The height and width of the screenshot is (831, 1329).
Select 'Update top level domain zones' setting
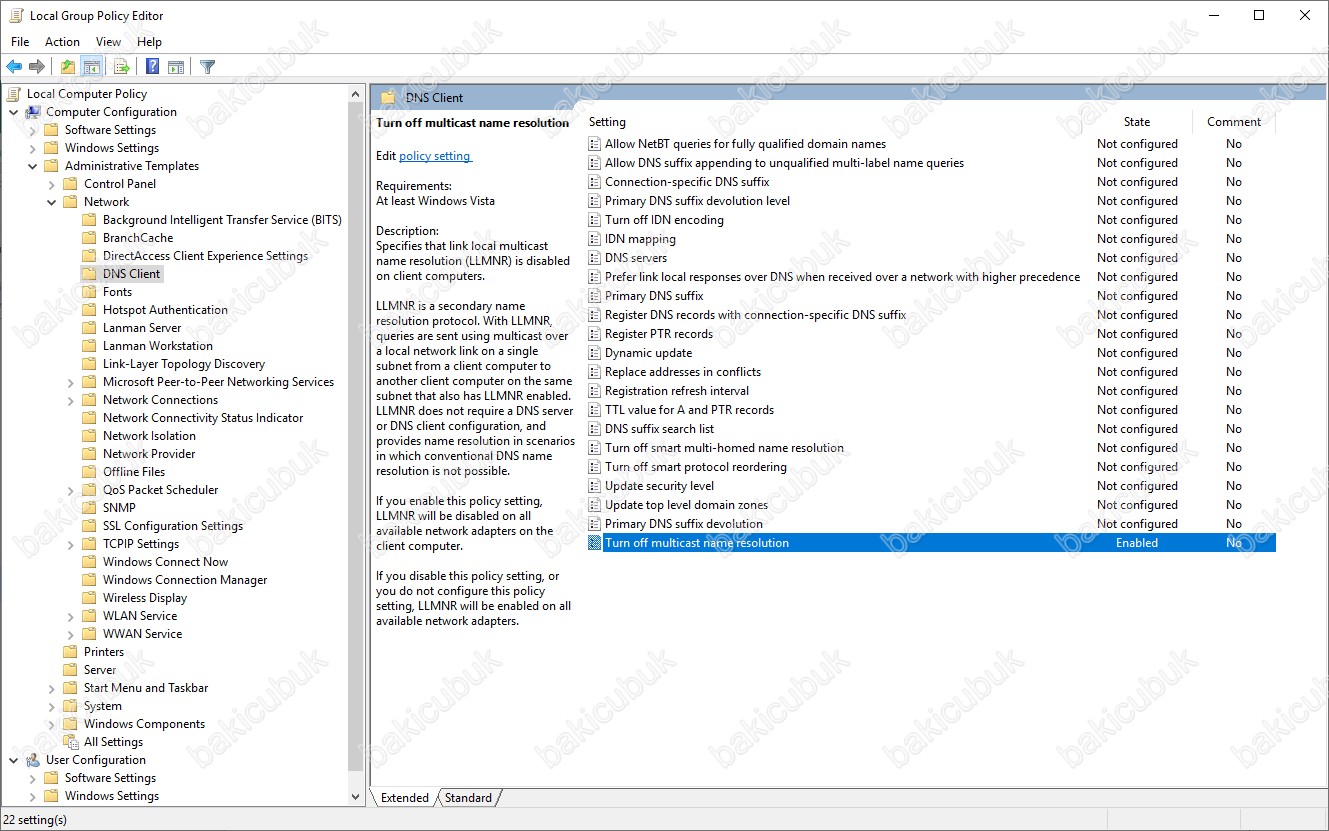[x=686, y=505]
